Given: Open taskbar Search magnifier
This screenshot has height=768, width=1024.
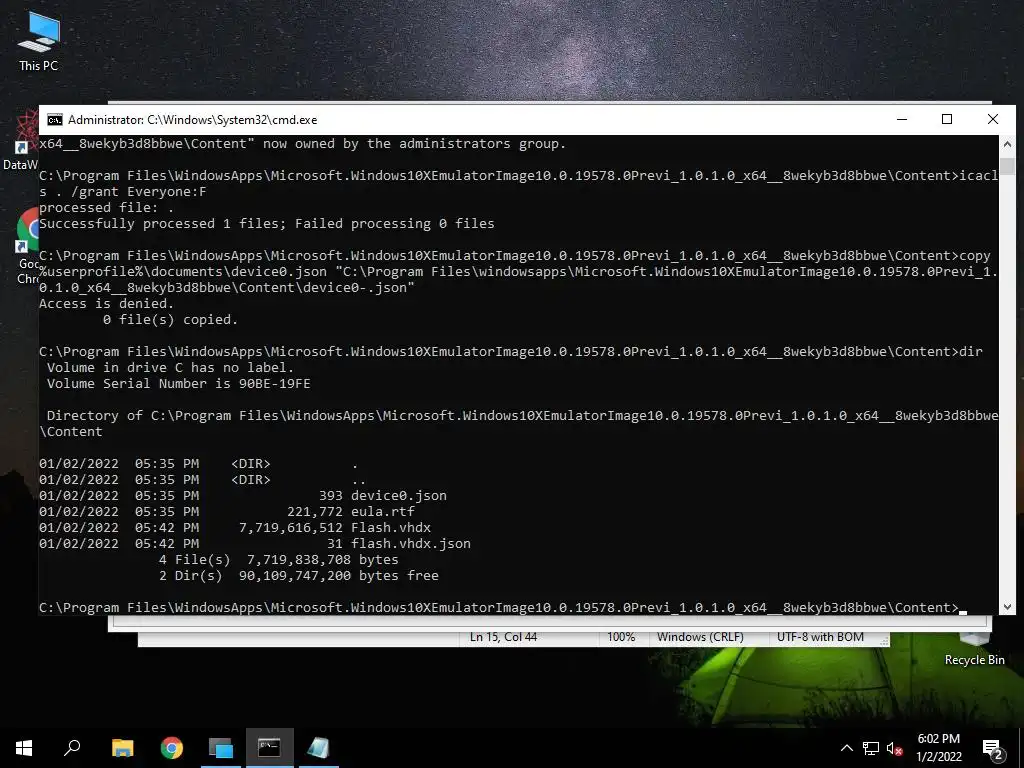Looking at the screenshot, I should (72, 748).
